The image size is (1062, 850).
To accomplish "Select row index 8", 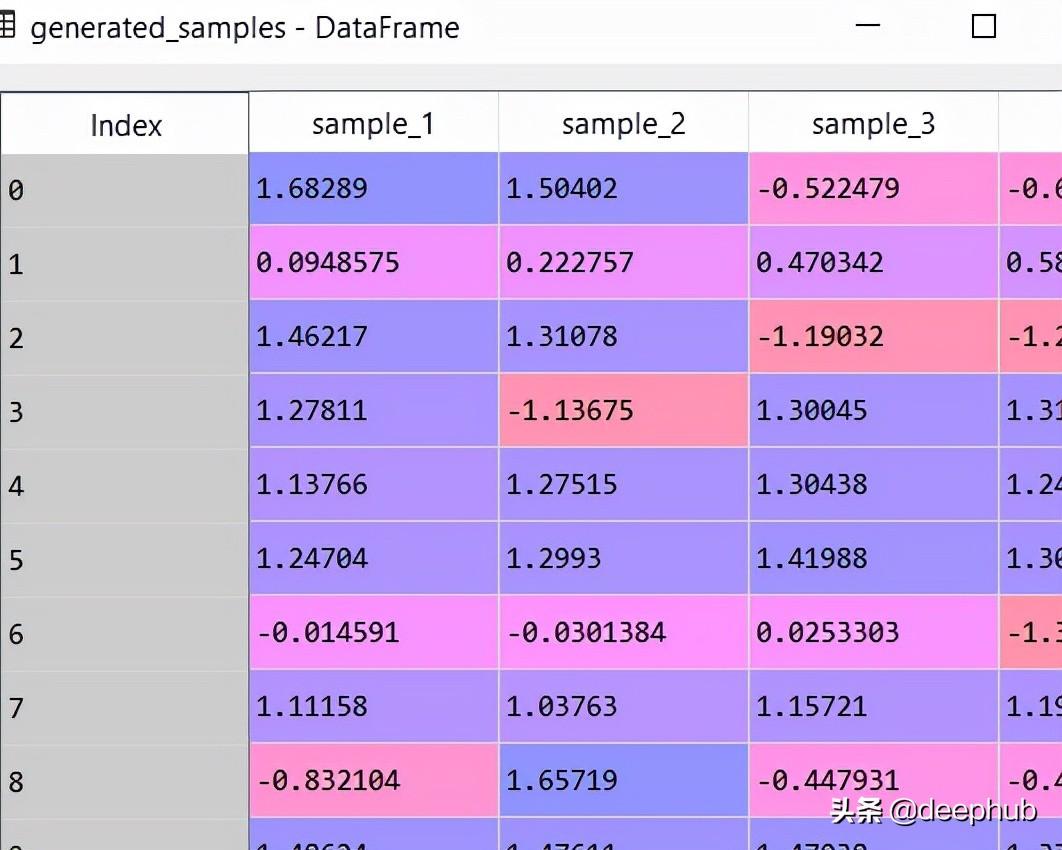I will tap(125, 780).
